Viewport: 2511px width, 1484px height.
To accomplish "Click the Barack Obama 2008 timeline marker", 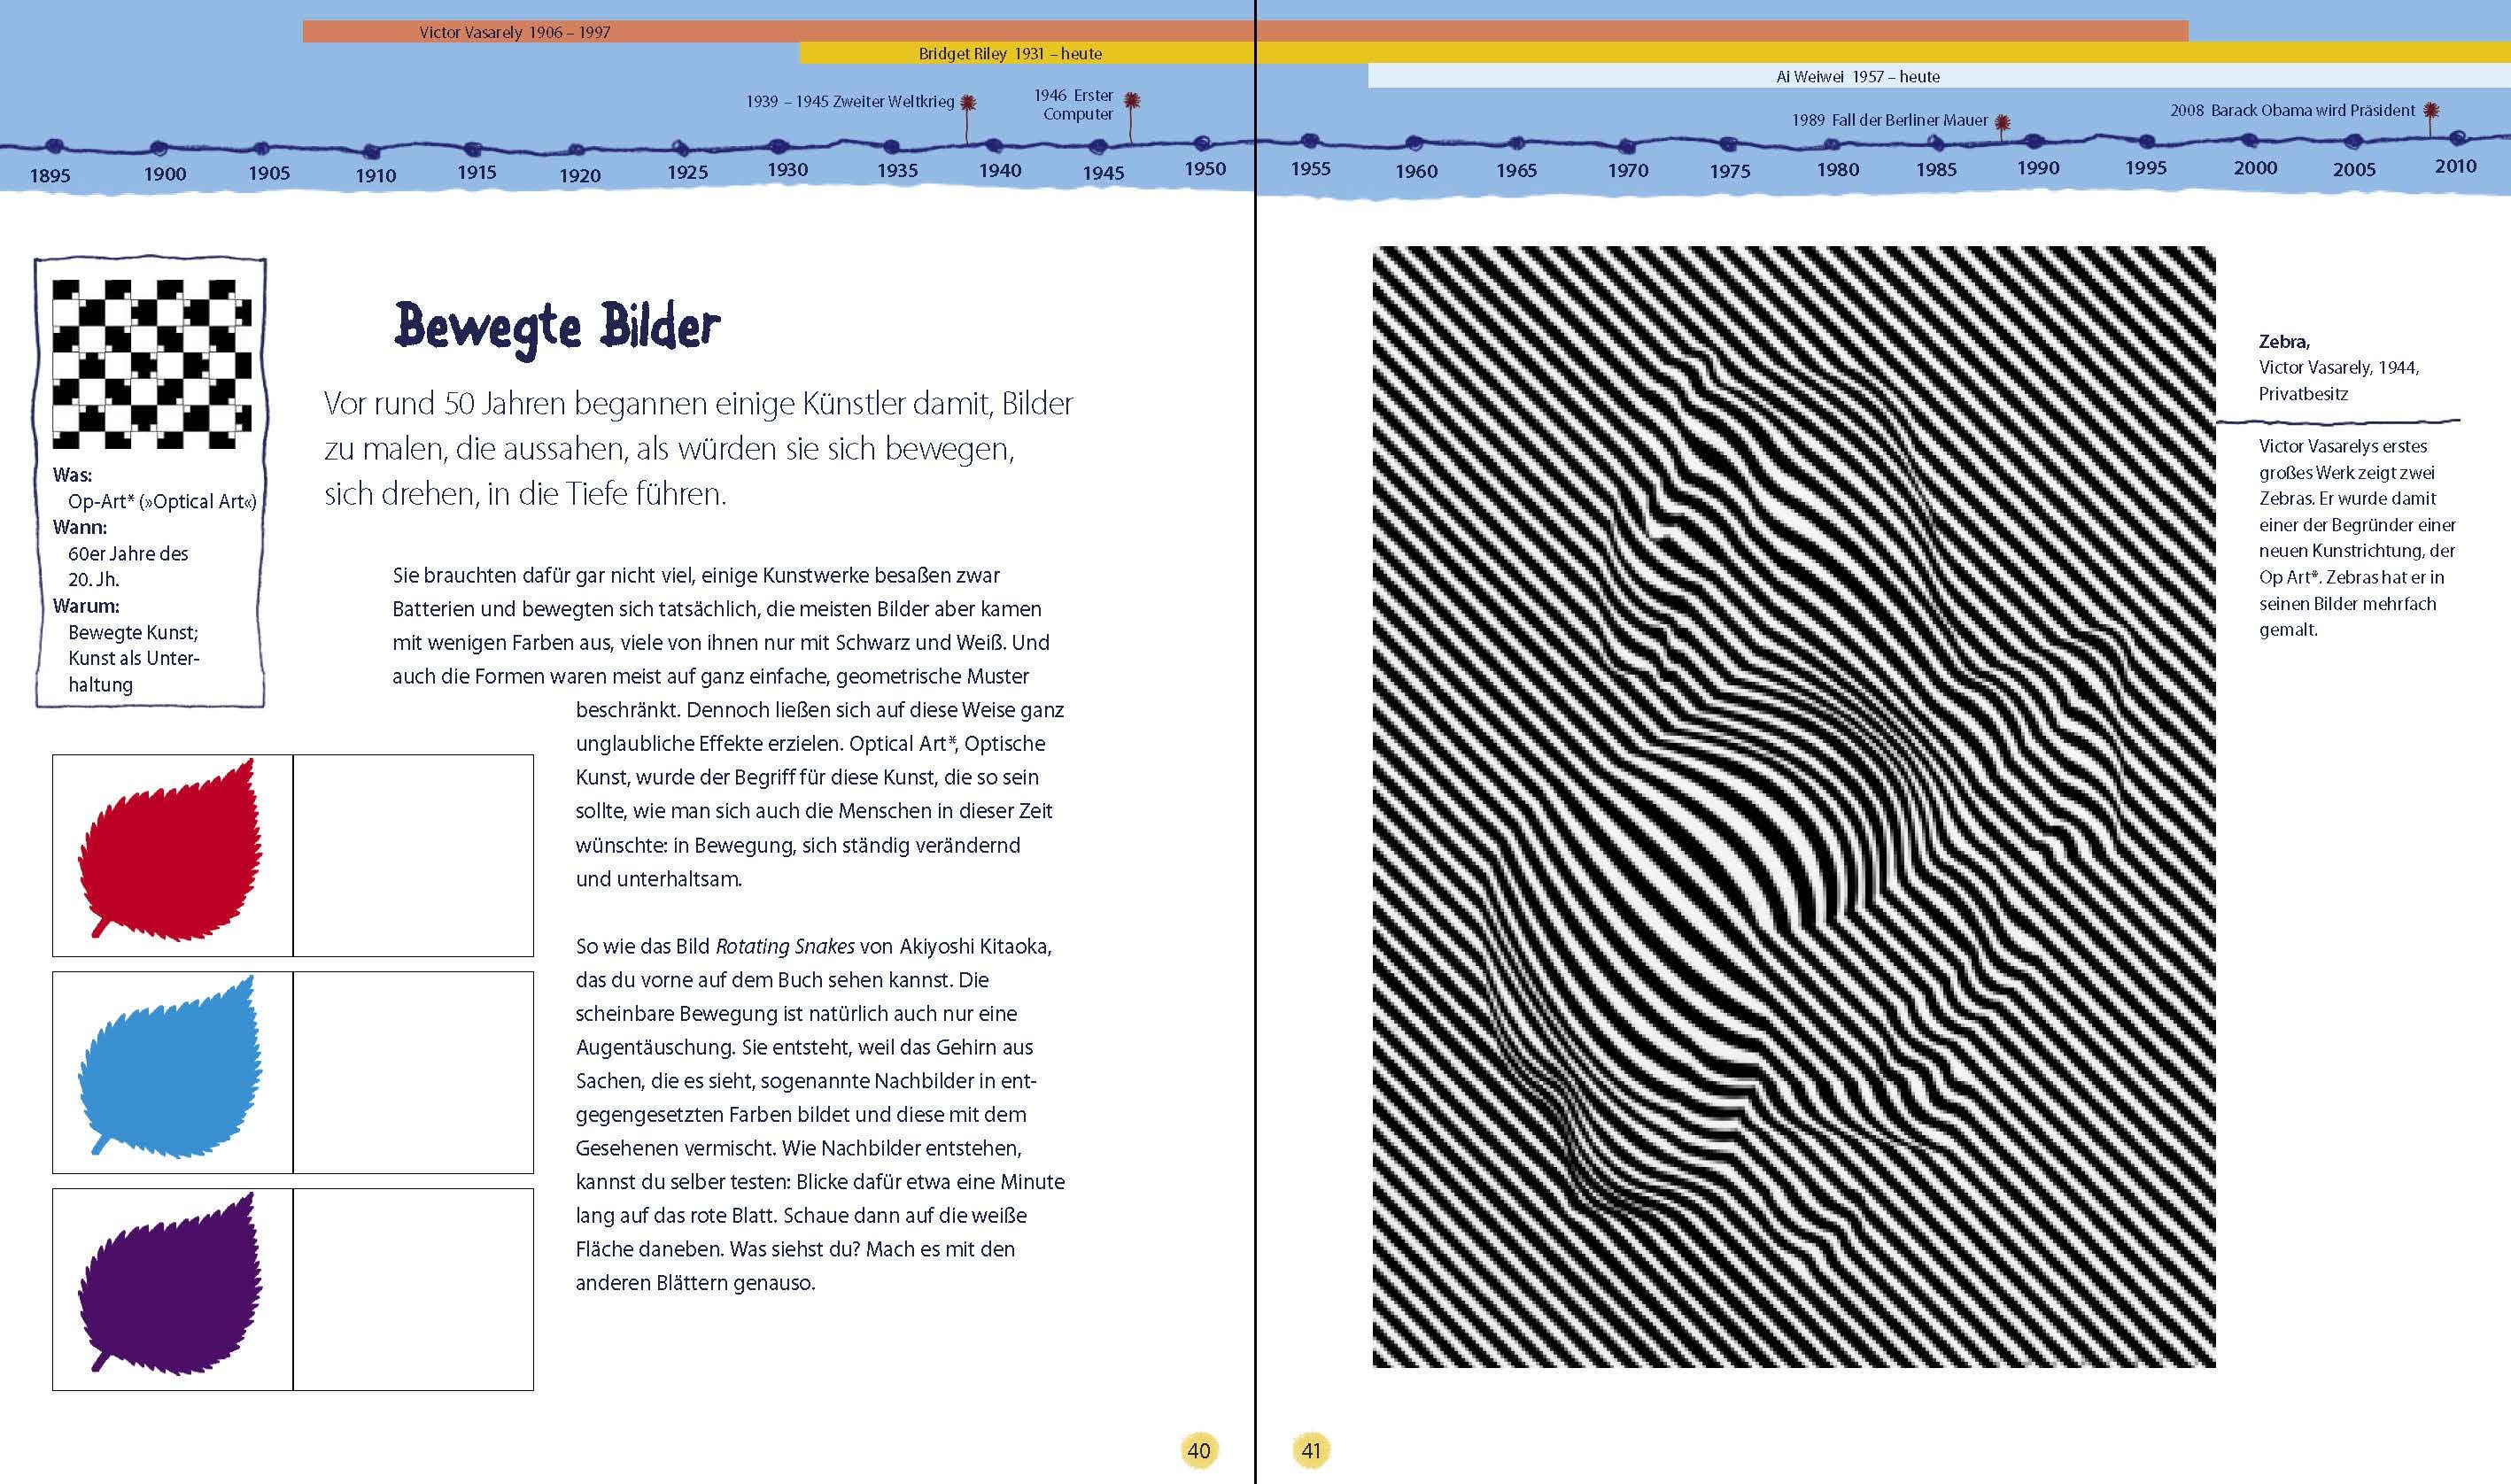I will [2431, 111].
